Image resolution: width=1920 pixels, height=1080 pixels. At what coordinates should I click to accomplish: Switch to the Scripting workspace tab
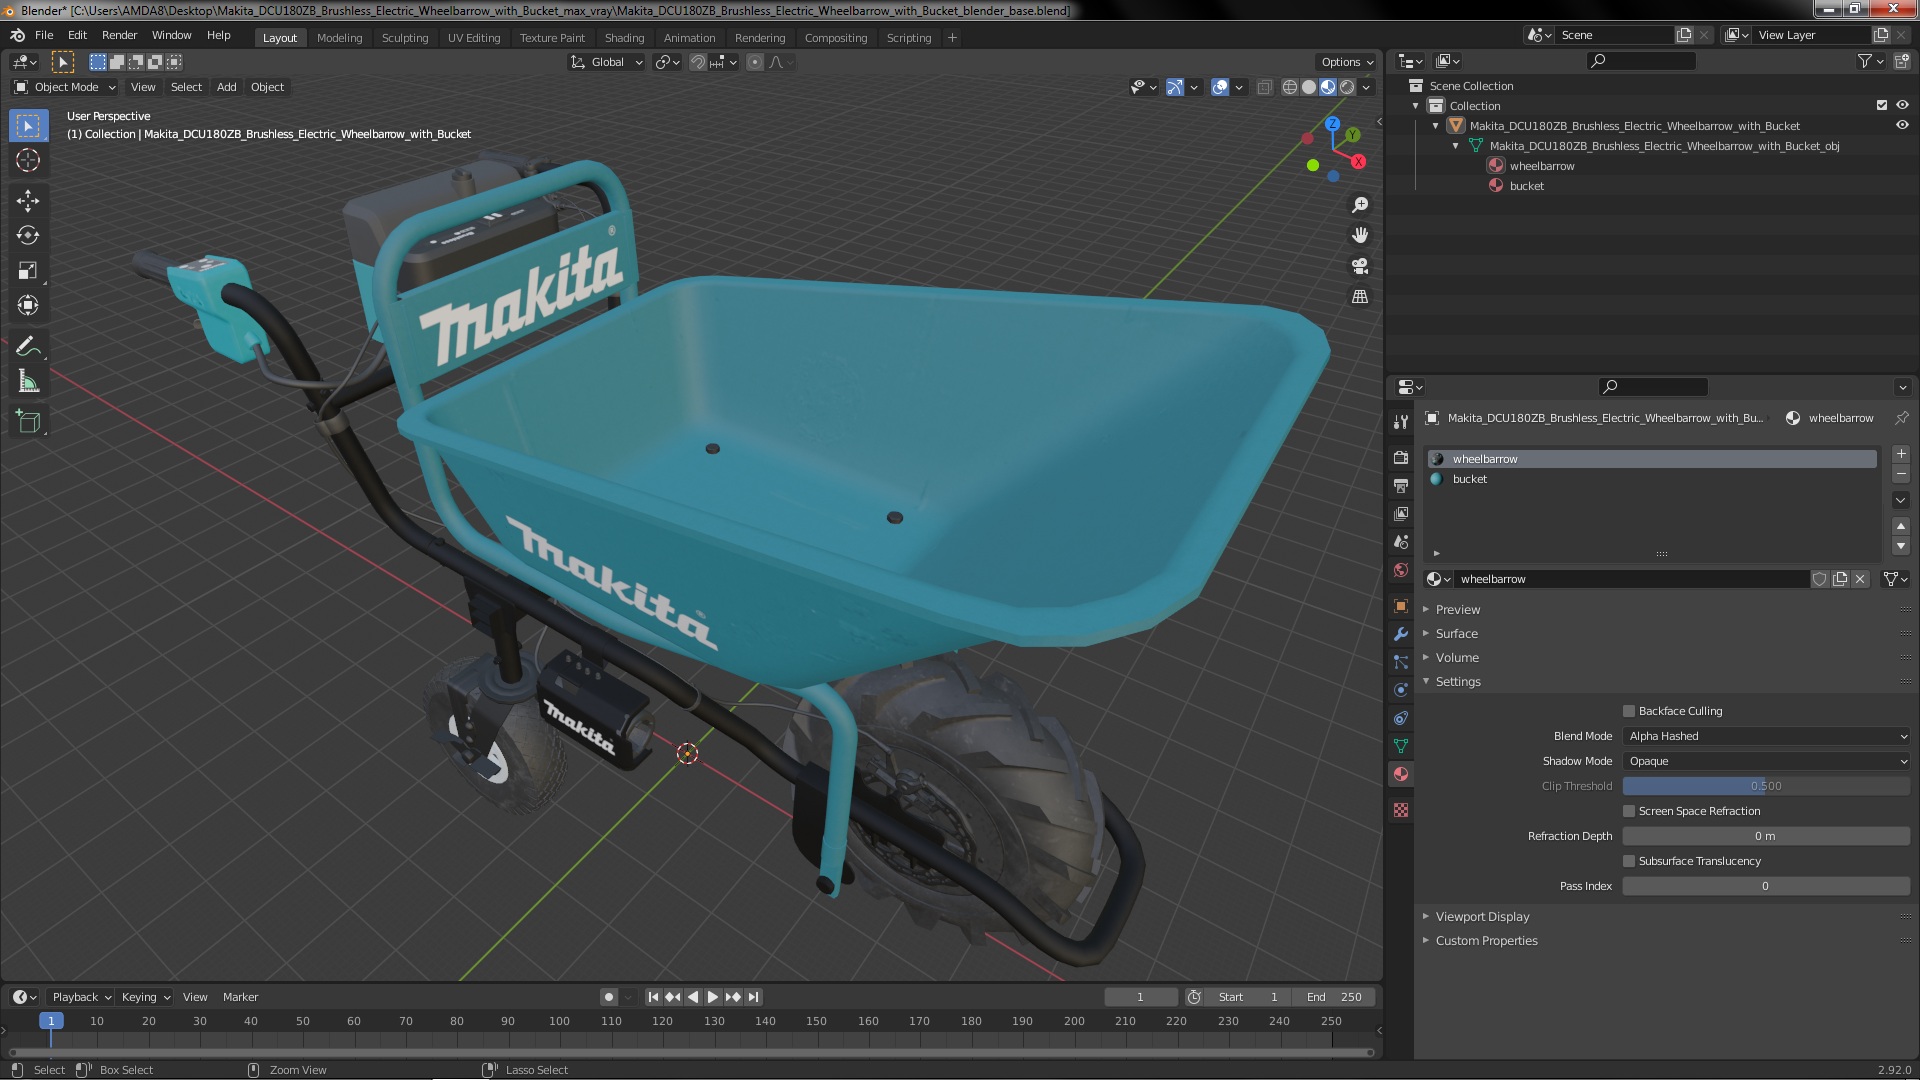(x=908, y=38)
